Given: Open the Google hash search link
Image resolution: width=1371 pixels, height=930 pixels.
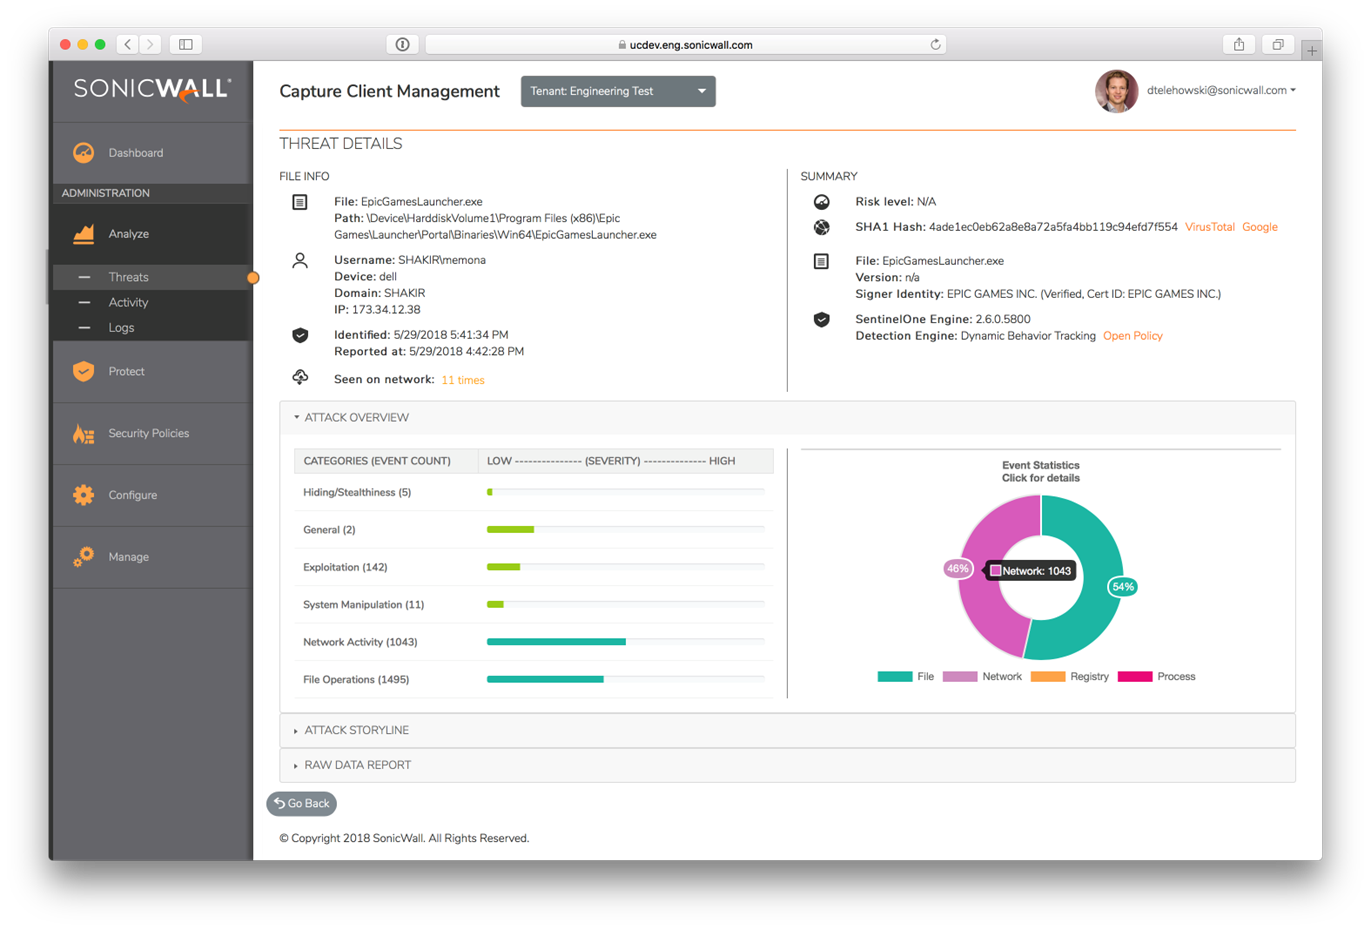Looking at the screenshot, I should pos(1260,227).
